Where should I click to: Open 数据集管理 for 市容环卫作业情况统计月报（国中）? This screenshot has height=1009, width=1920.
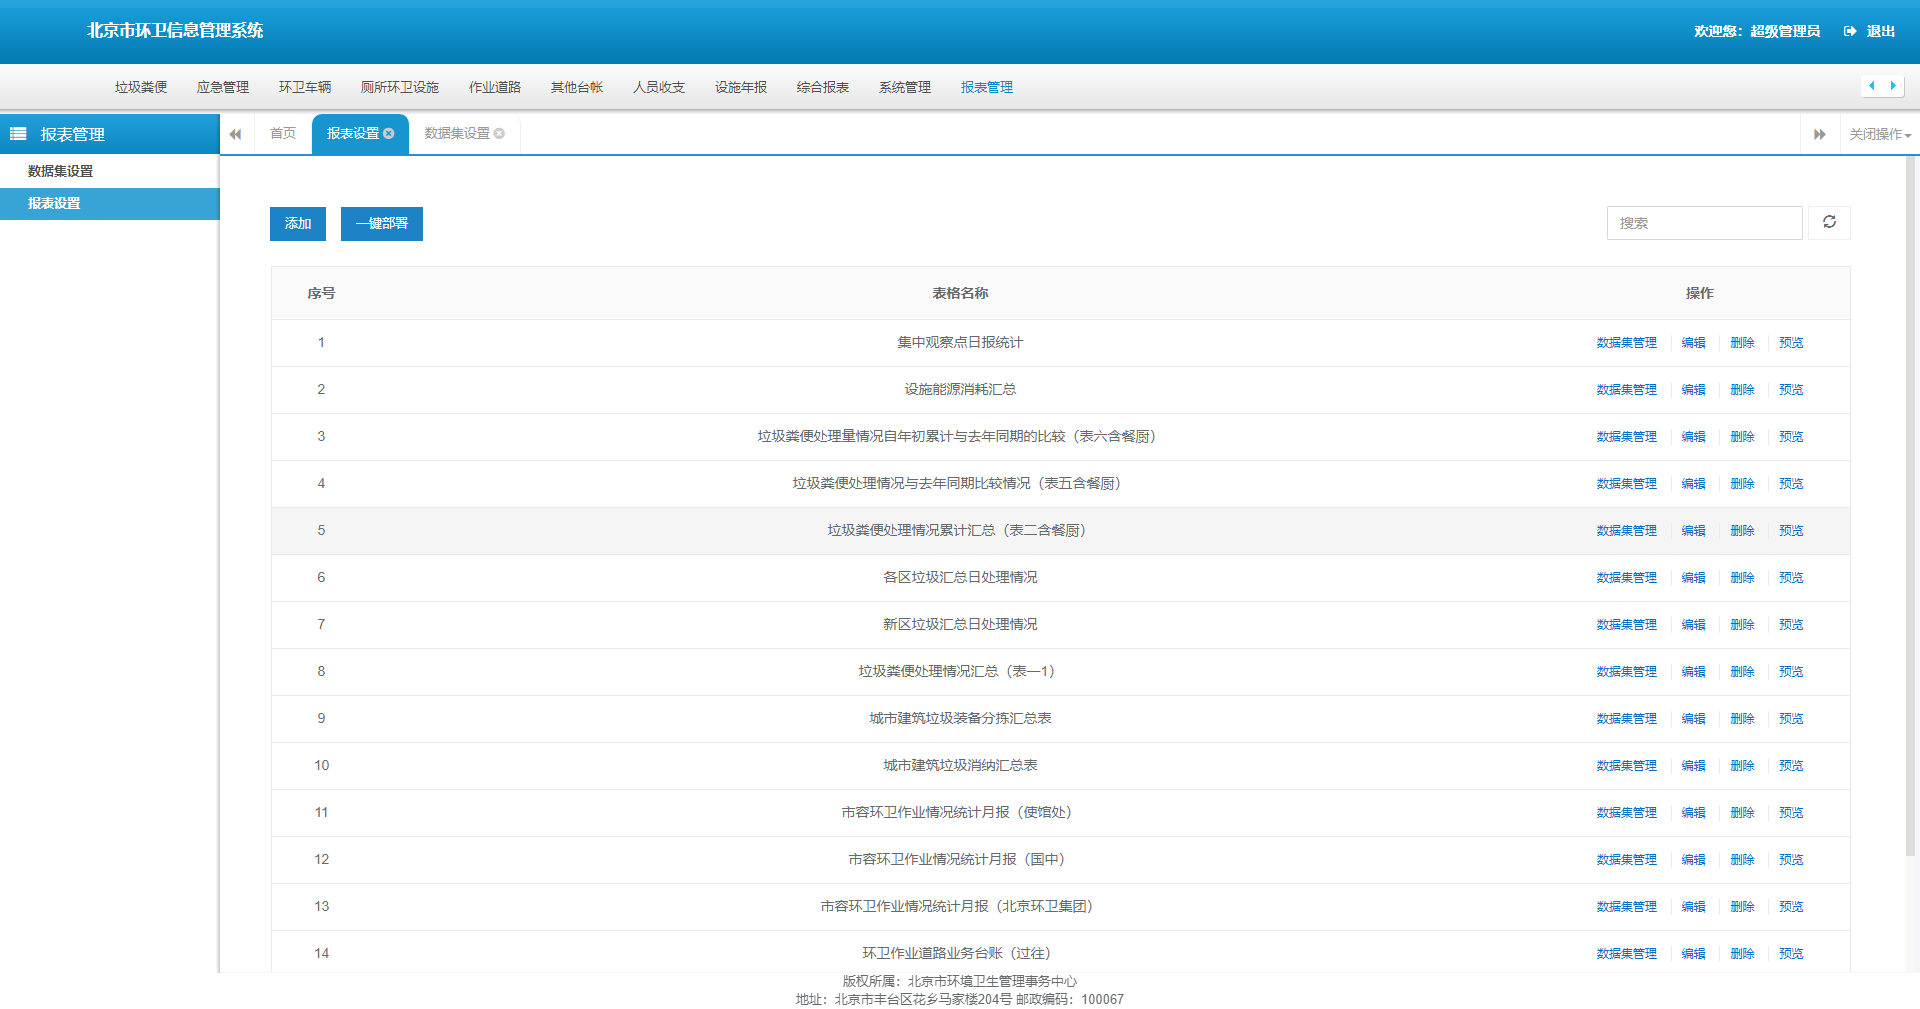(1627, 860)
